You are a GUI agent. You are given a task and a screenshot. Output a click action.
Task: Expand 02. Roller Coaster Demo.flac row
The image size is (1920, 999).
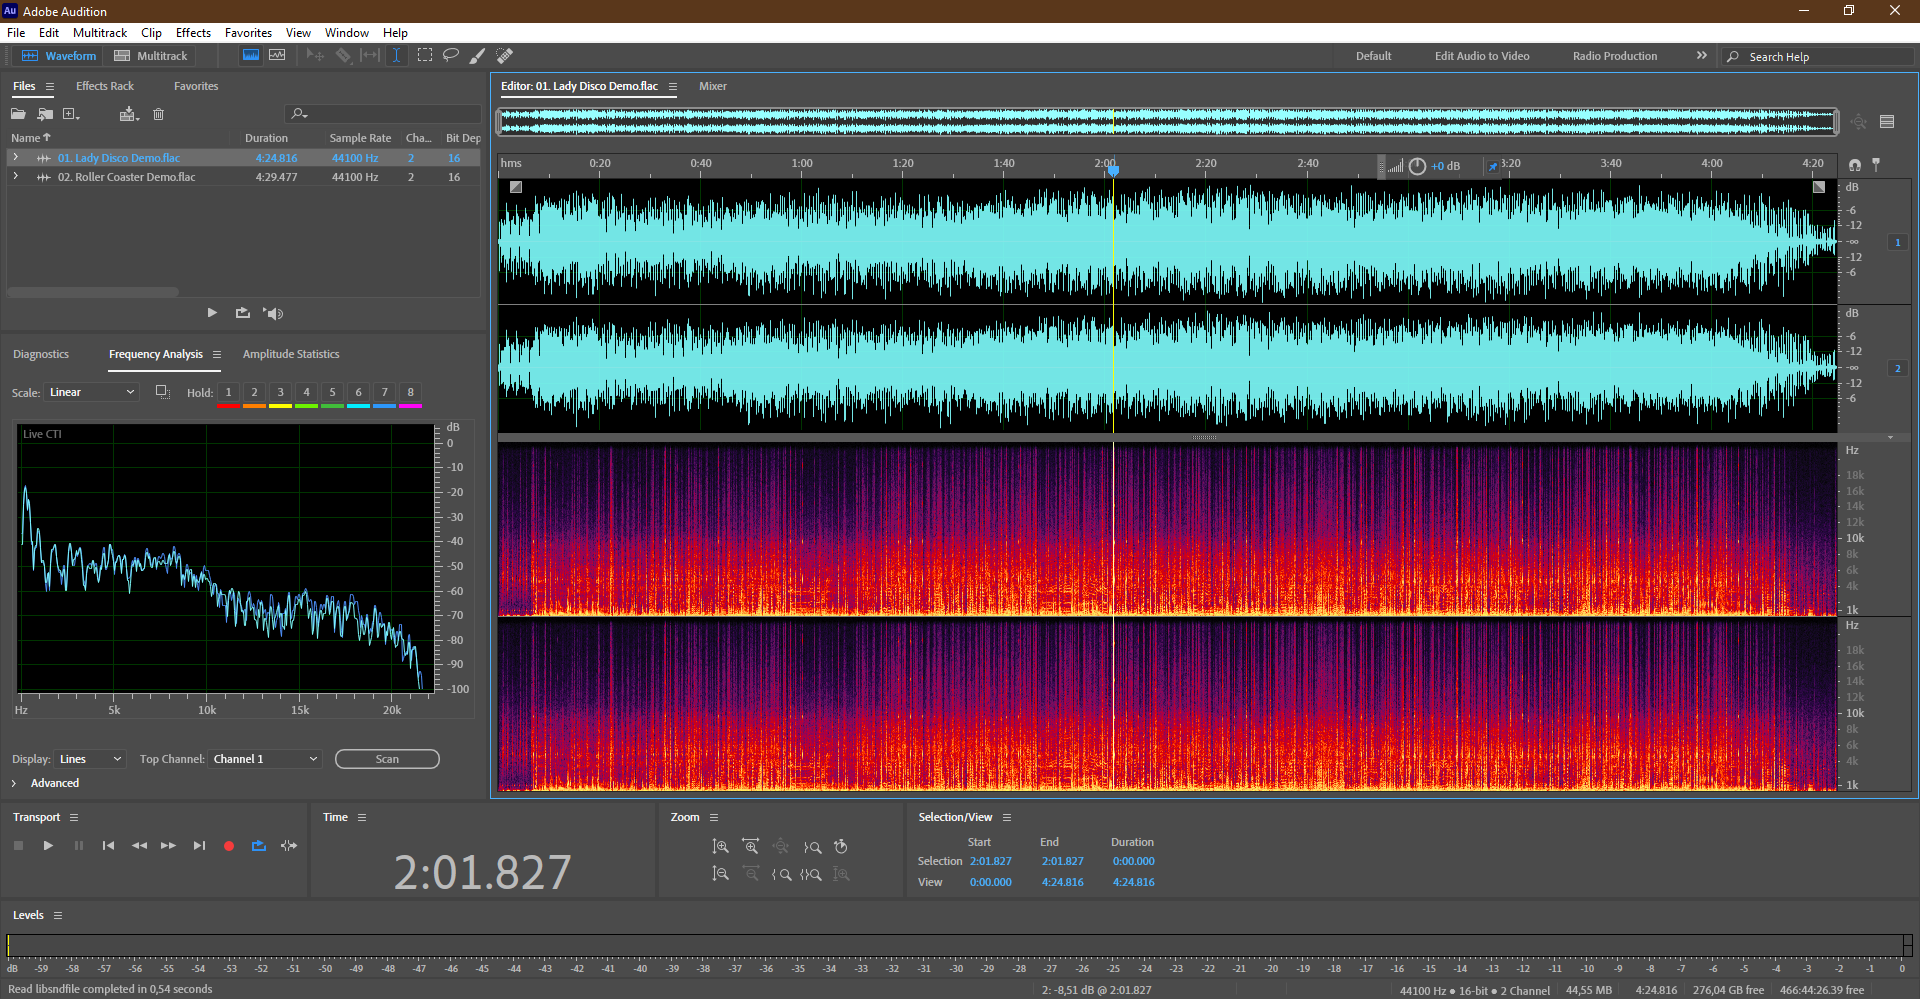[15, 176]
